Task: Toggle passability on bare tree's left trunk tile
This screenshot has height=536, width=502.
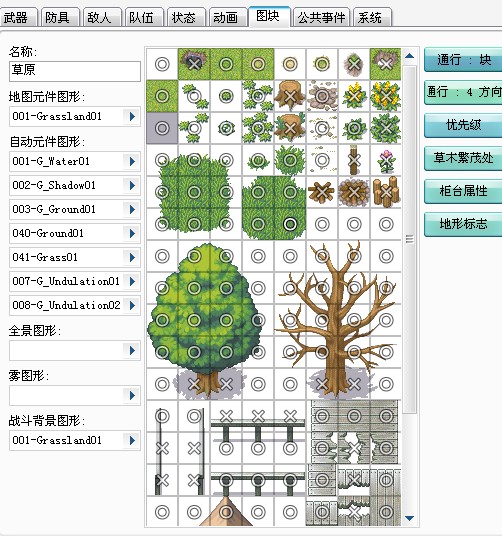Action: (x=322, y=384)
